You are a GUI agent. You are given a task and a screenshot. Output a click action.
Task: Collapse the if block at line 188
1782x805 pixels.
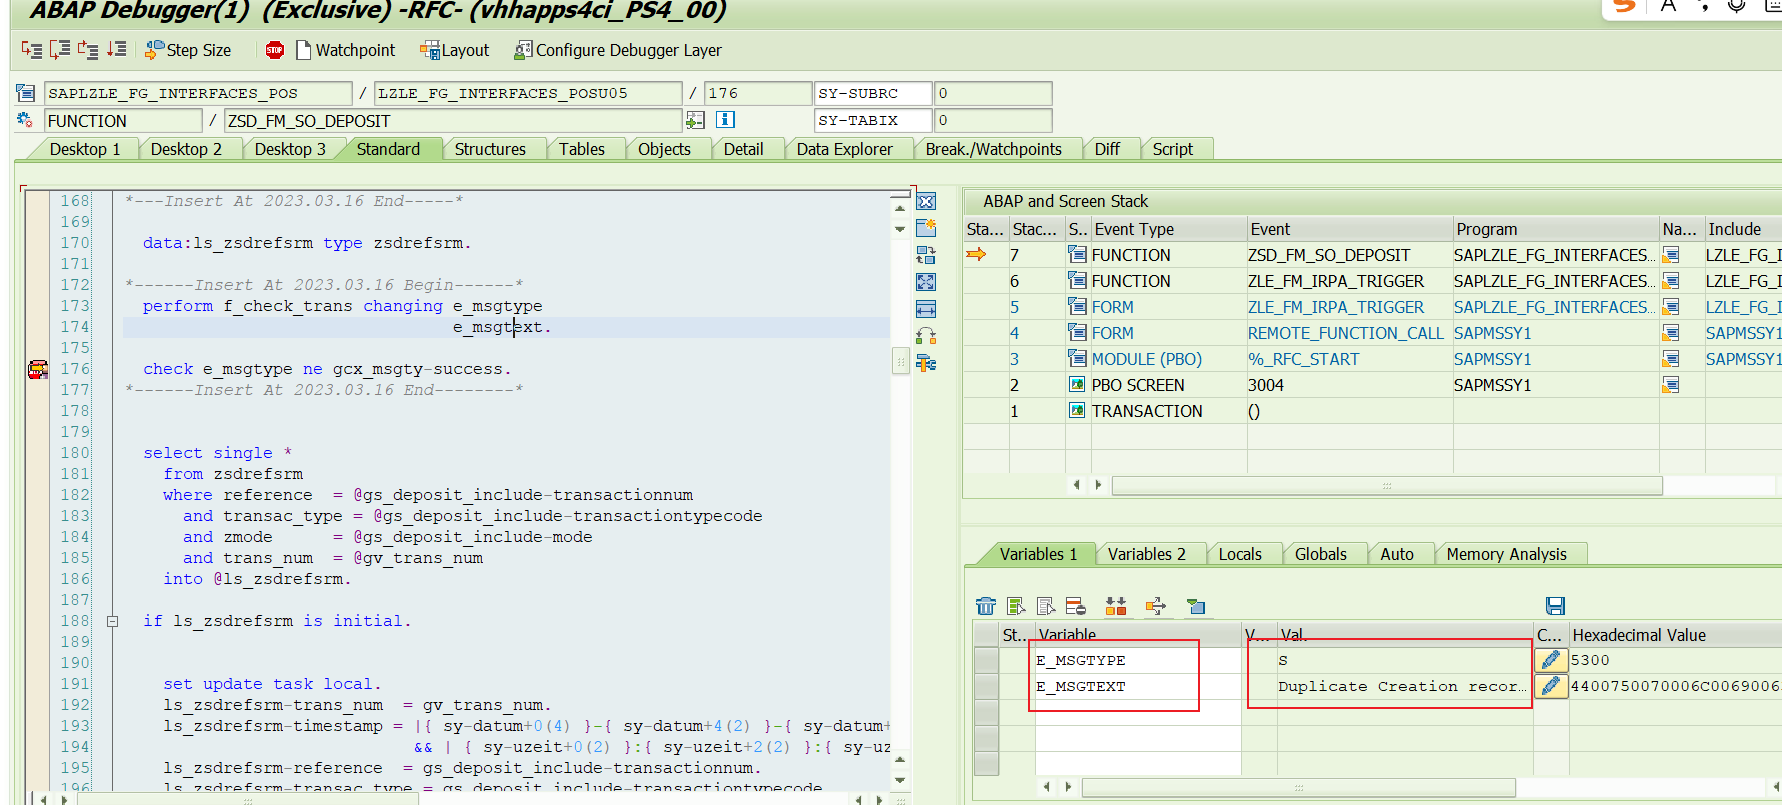tap(112, 622)
